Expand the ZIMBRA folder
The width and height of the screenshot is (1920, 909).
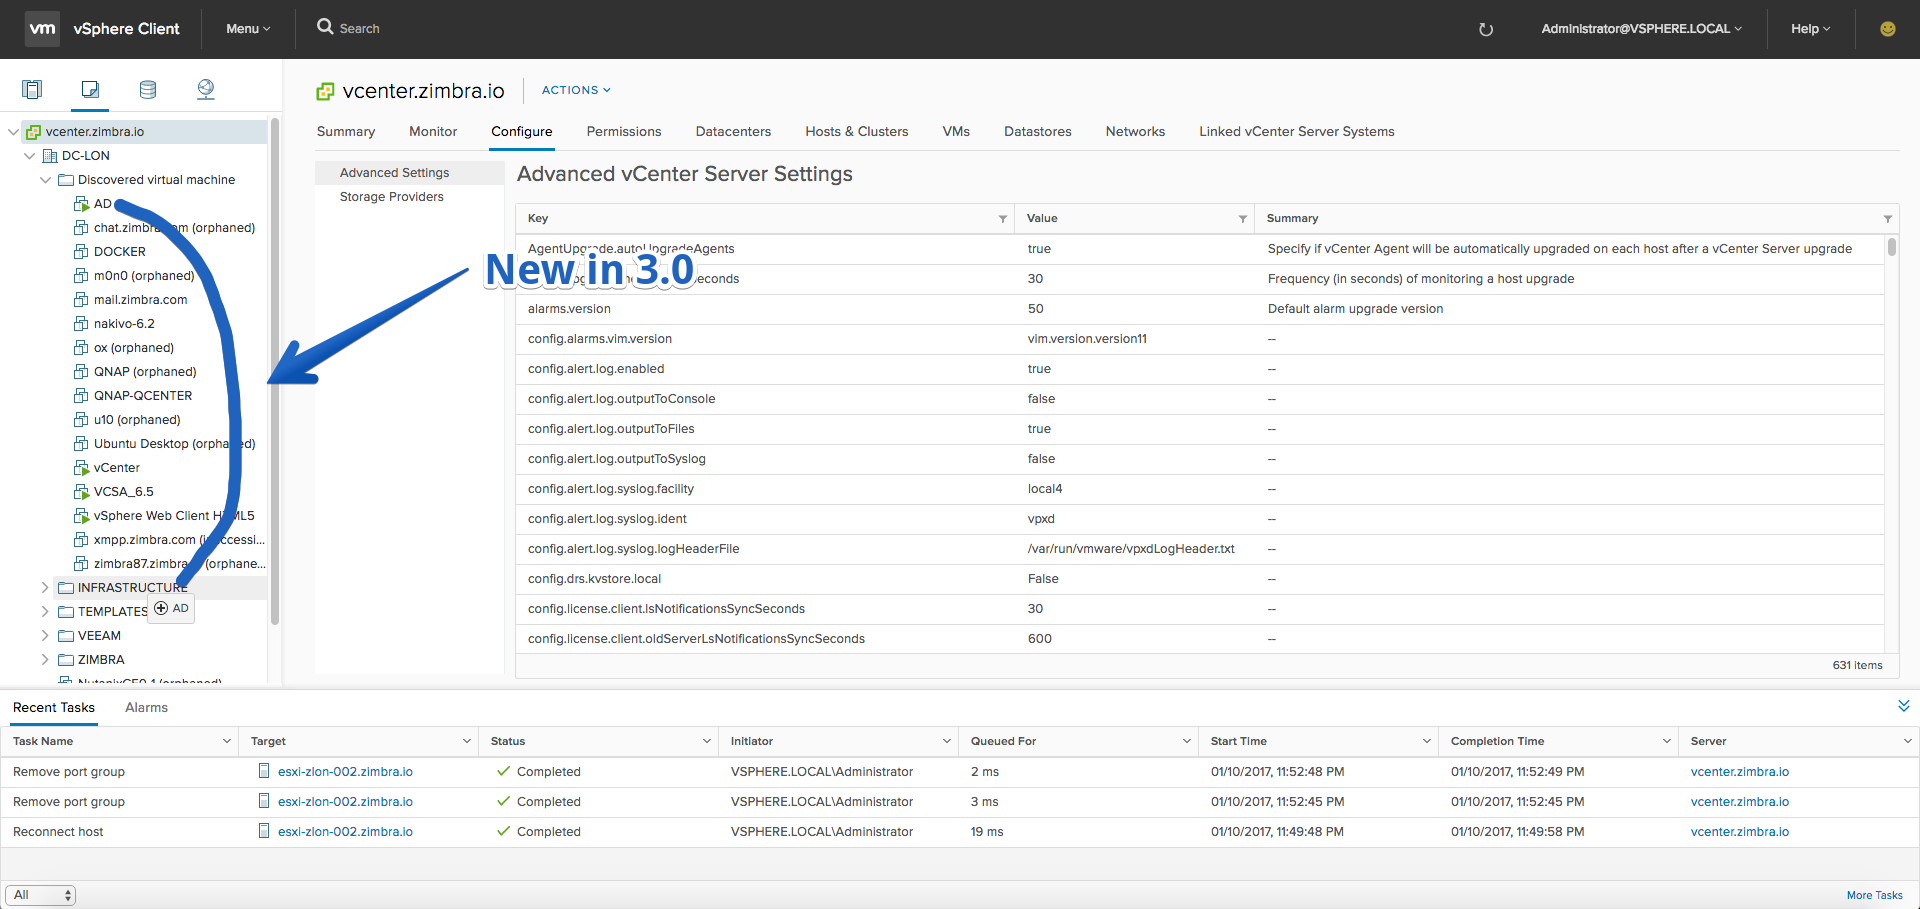point(45,659)
